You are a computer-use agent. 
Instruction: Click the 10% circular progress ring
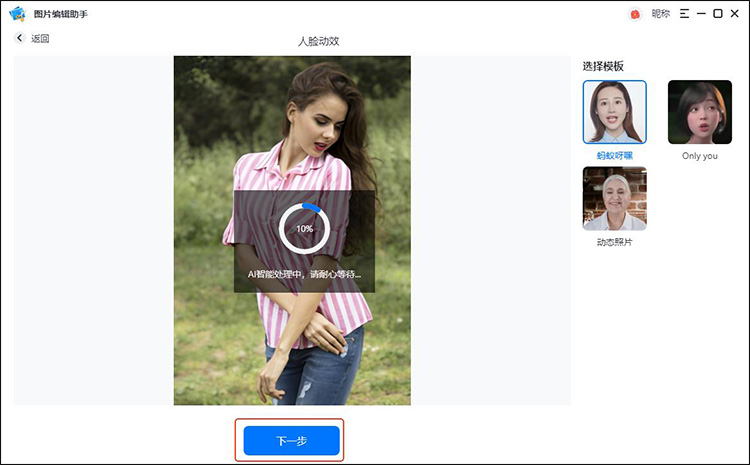pyautogui.click(x=304, y=229)
